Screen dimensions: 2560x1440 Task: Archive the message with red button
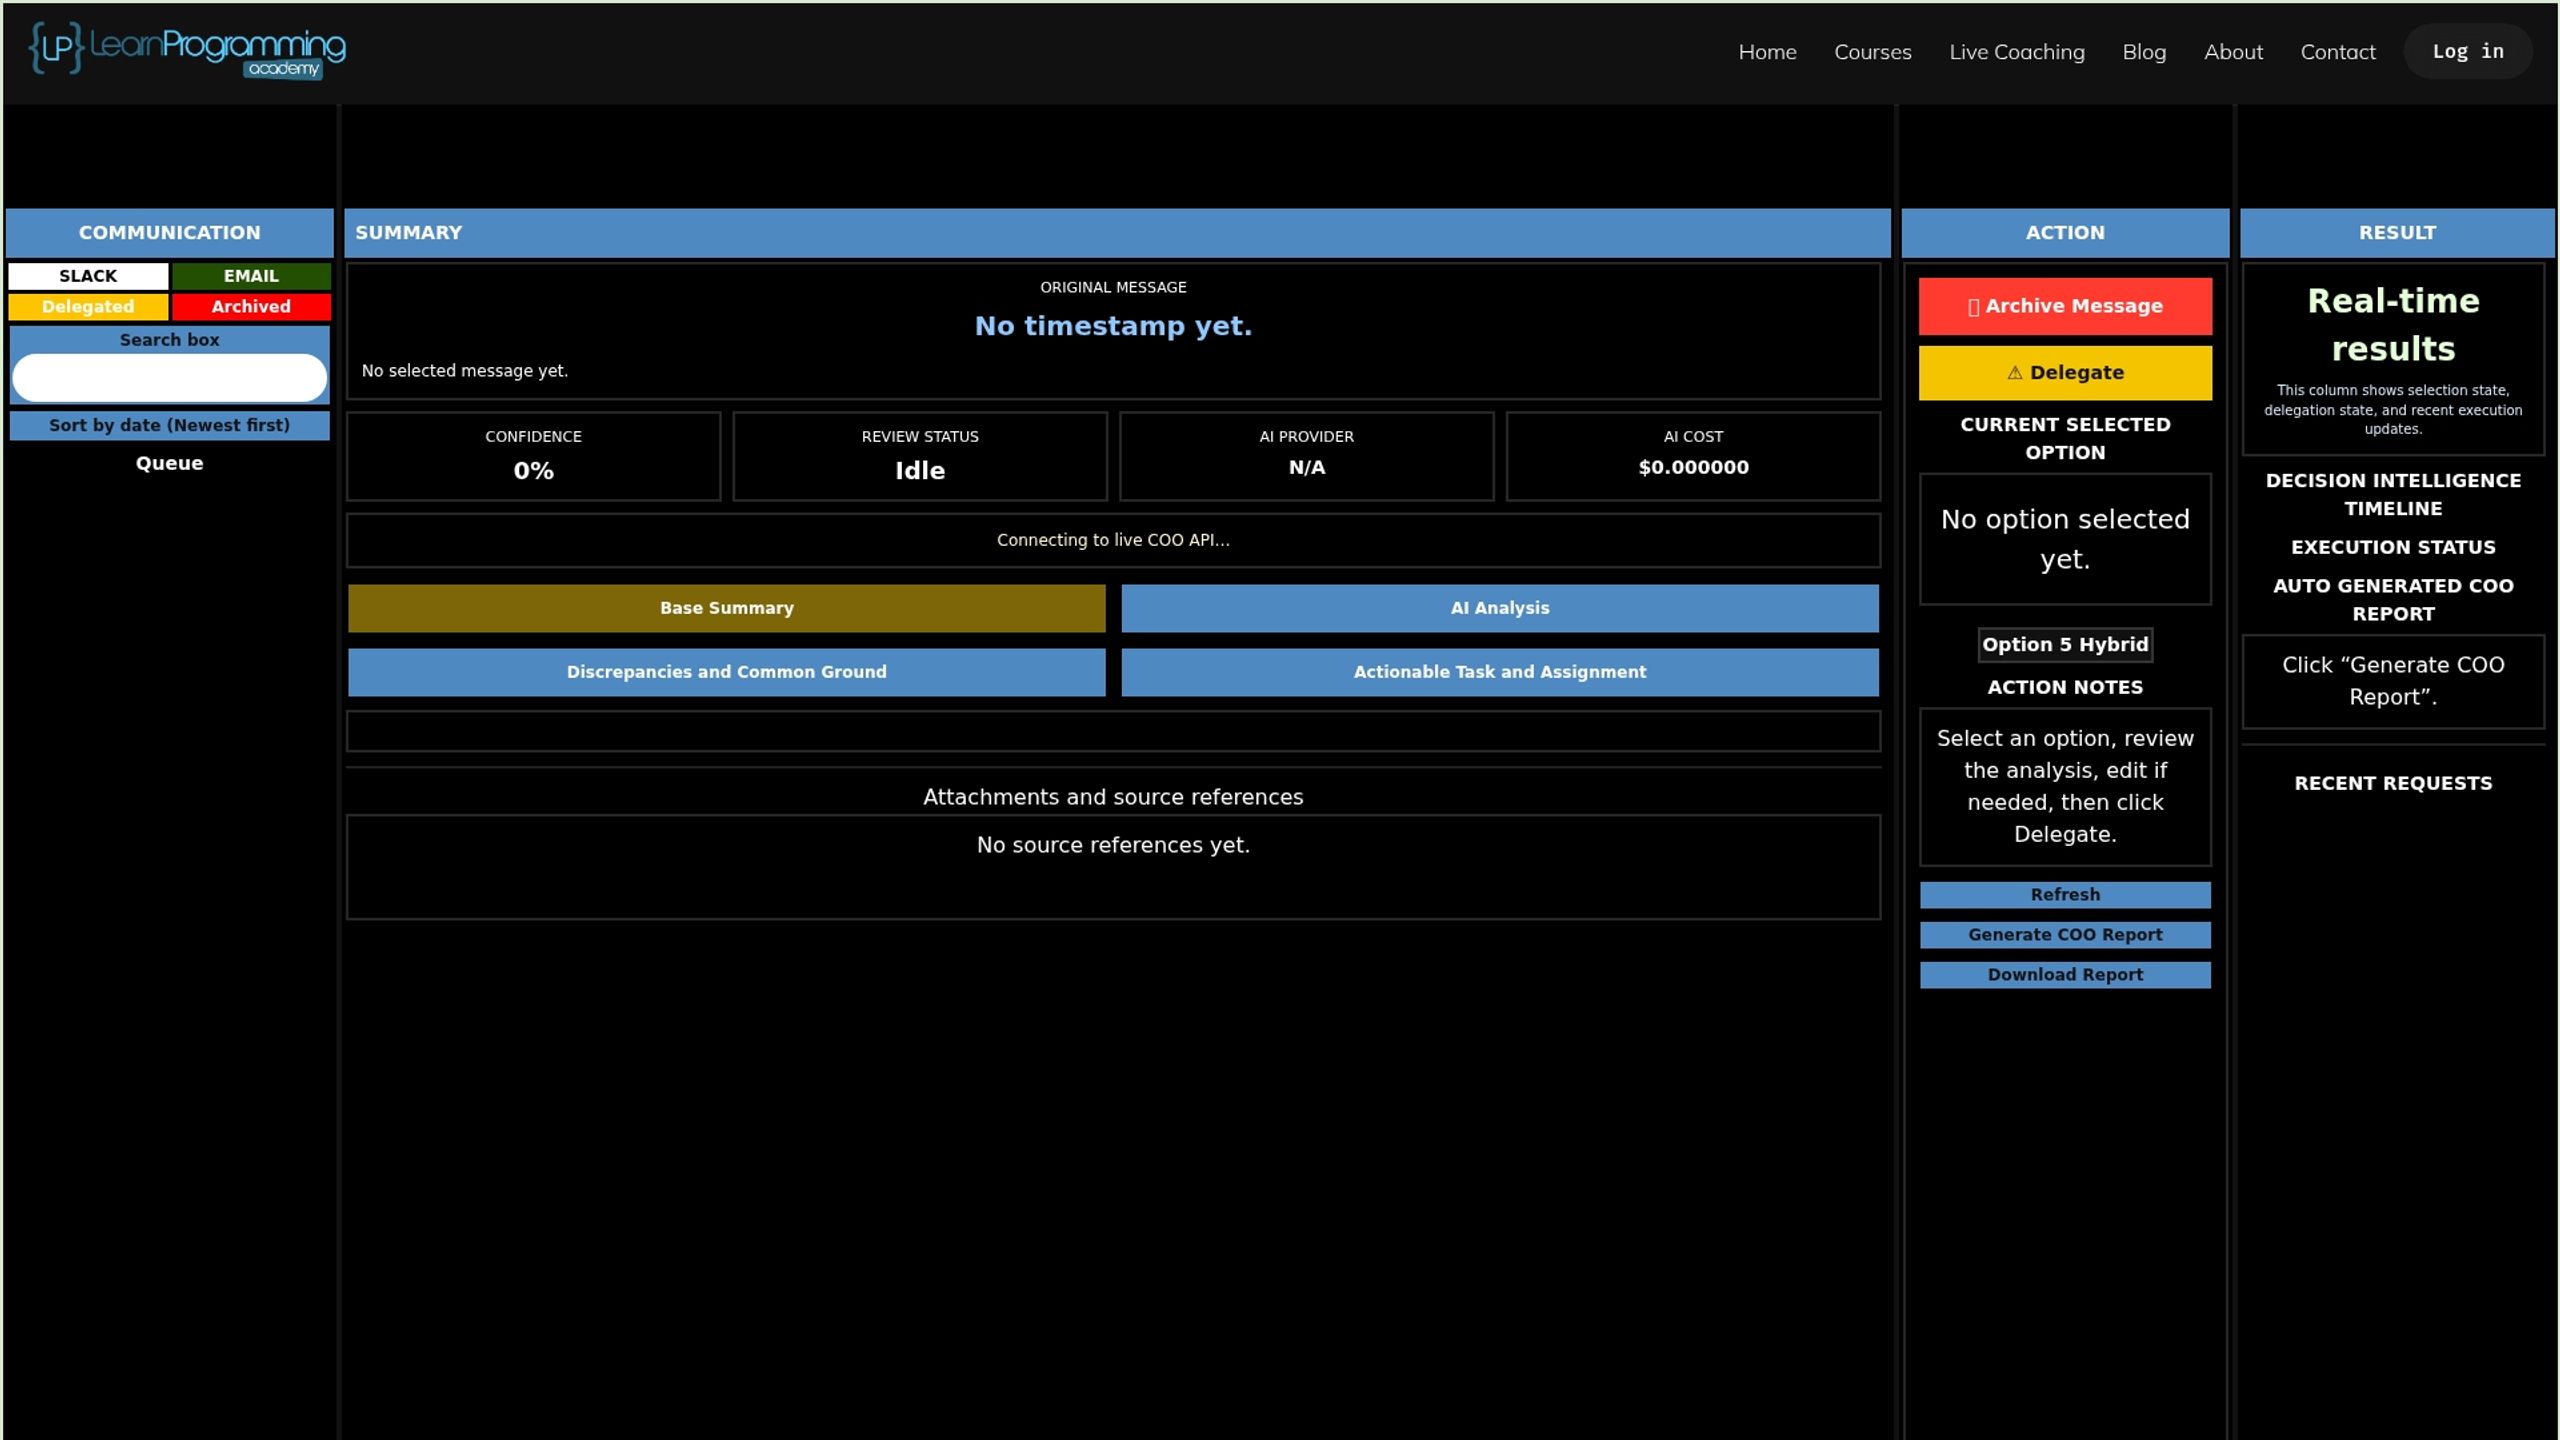pos(2065,306)
